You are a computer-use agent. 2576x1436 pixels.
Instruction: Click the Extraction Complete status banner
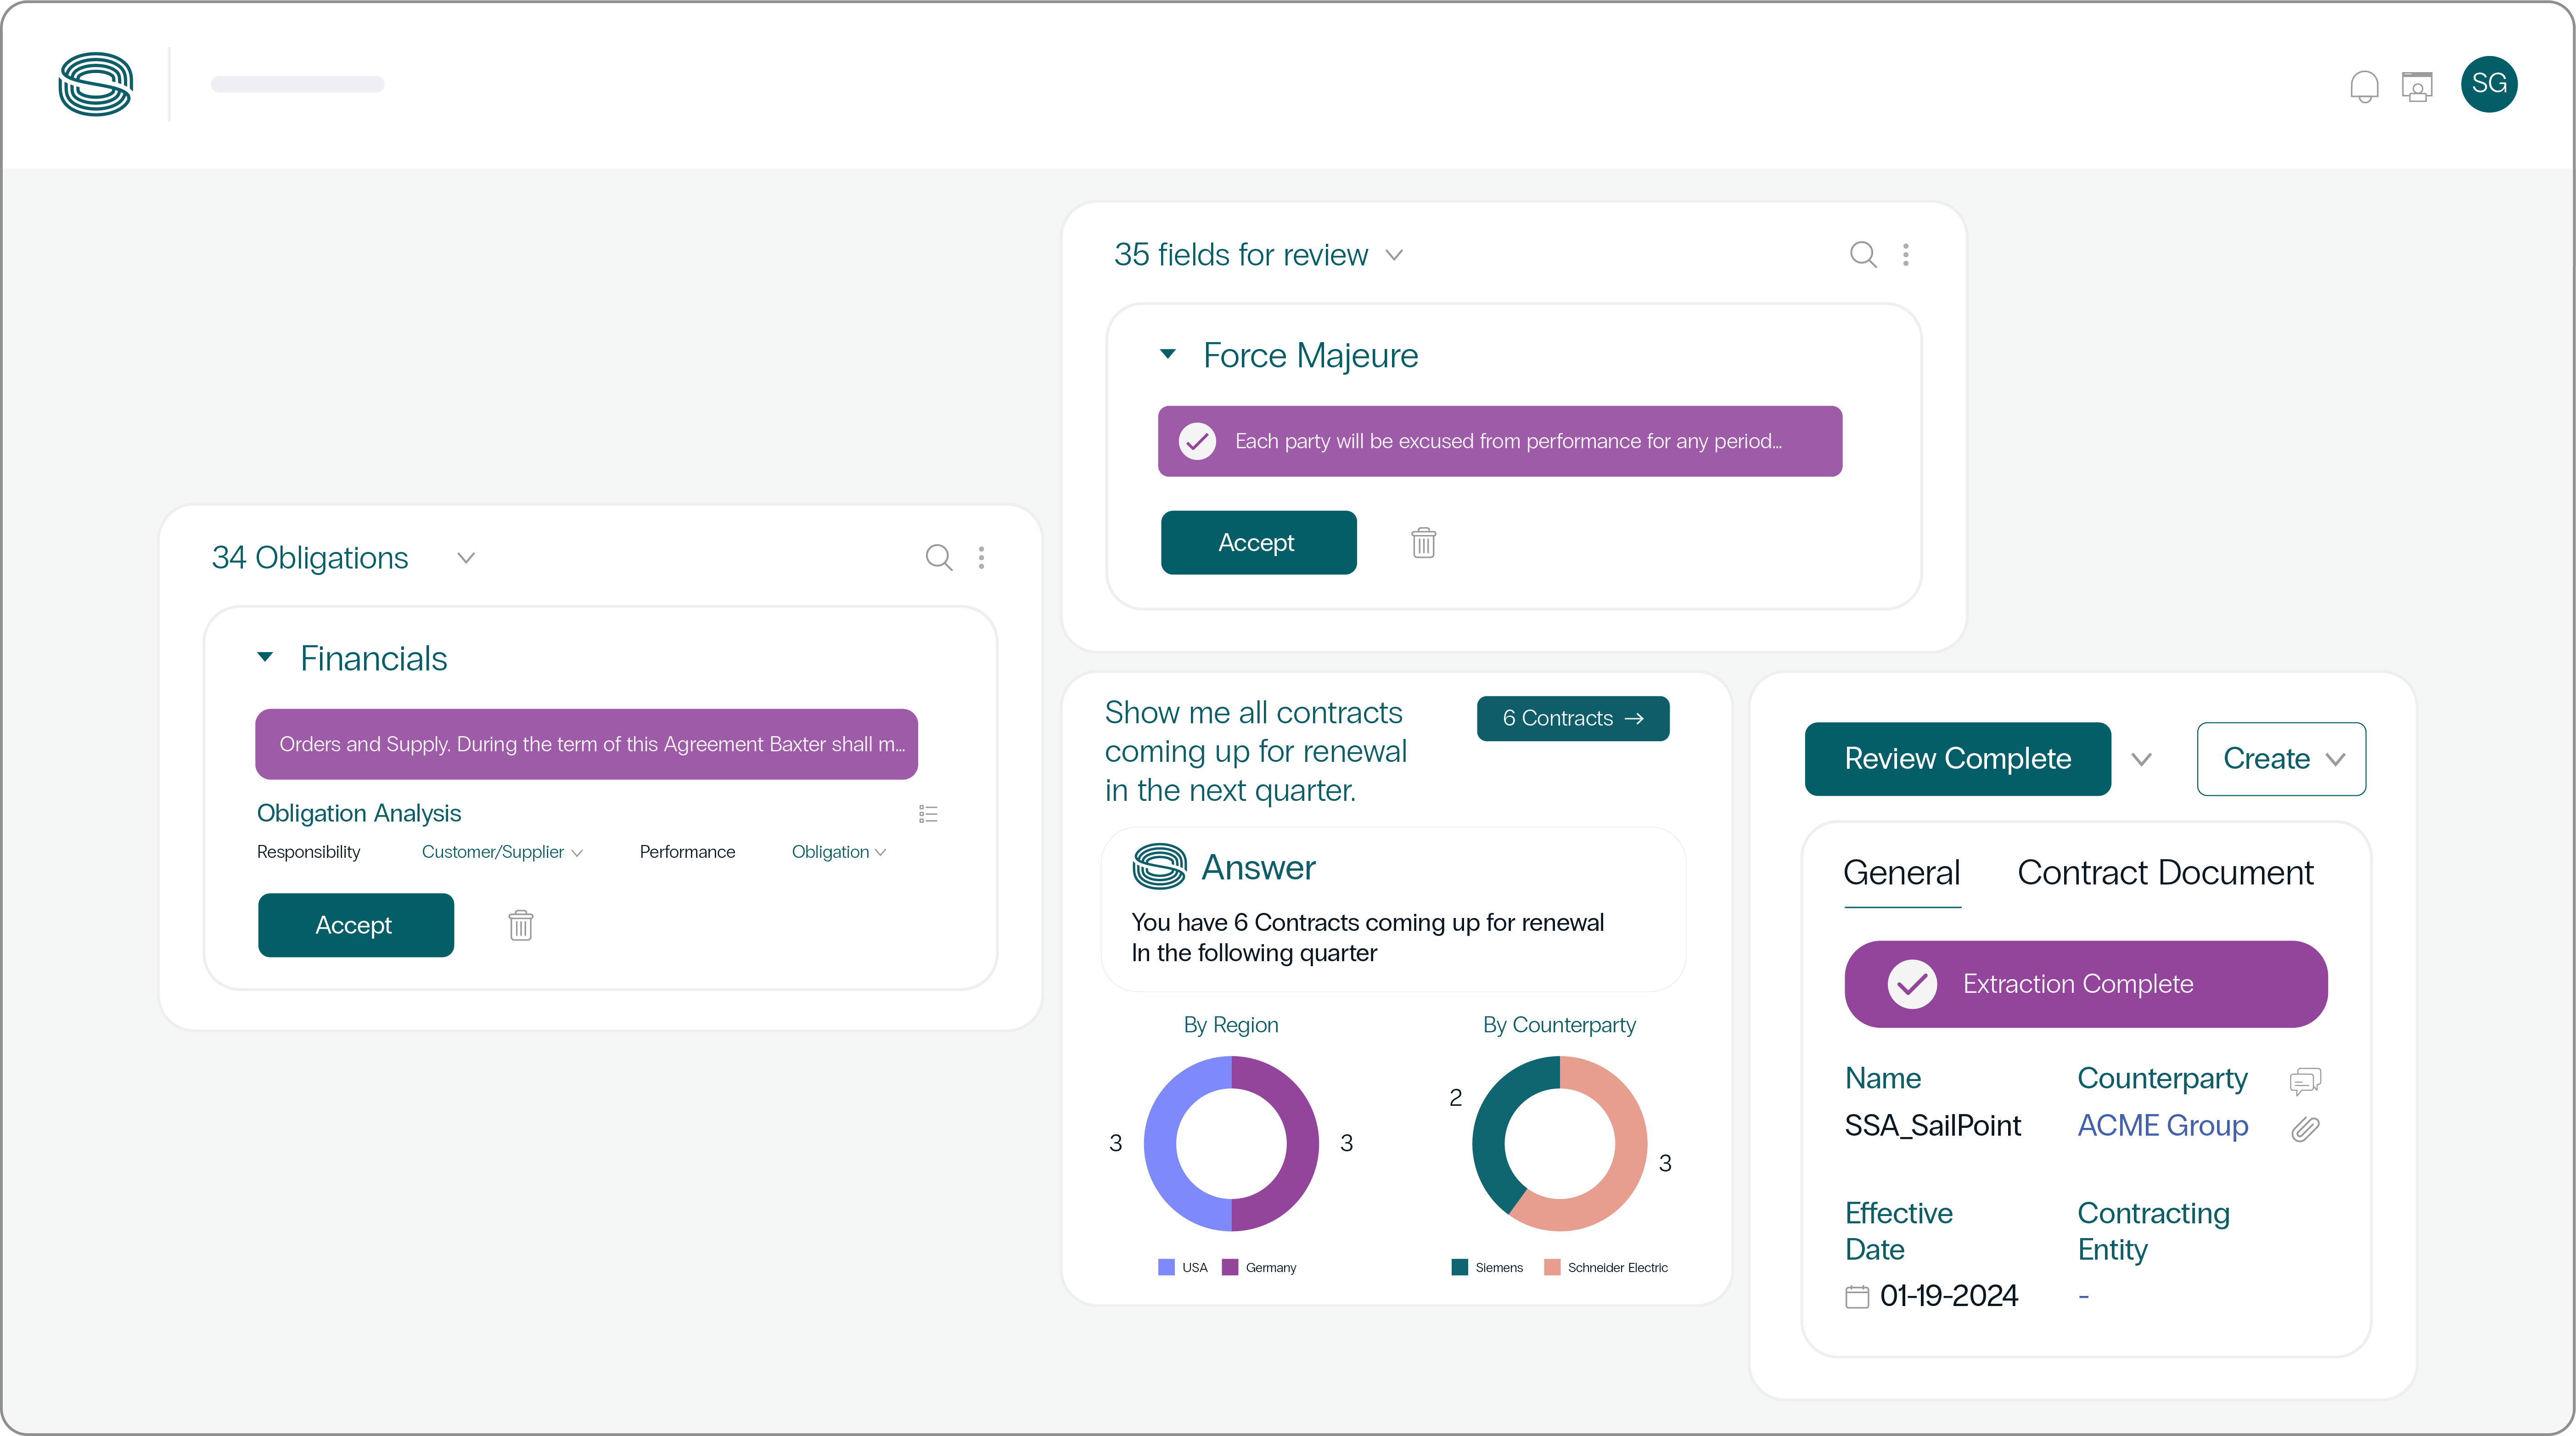pyautogui.click(x=2086, y=984)
